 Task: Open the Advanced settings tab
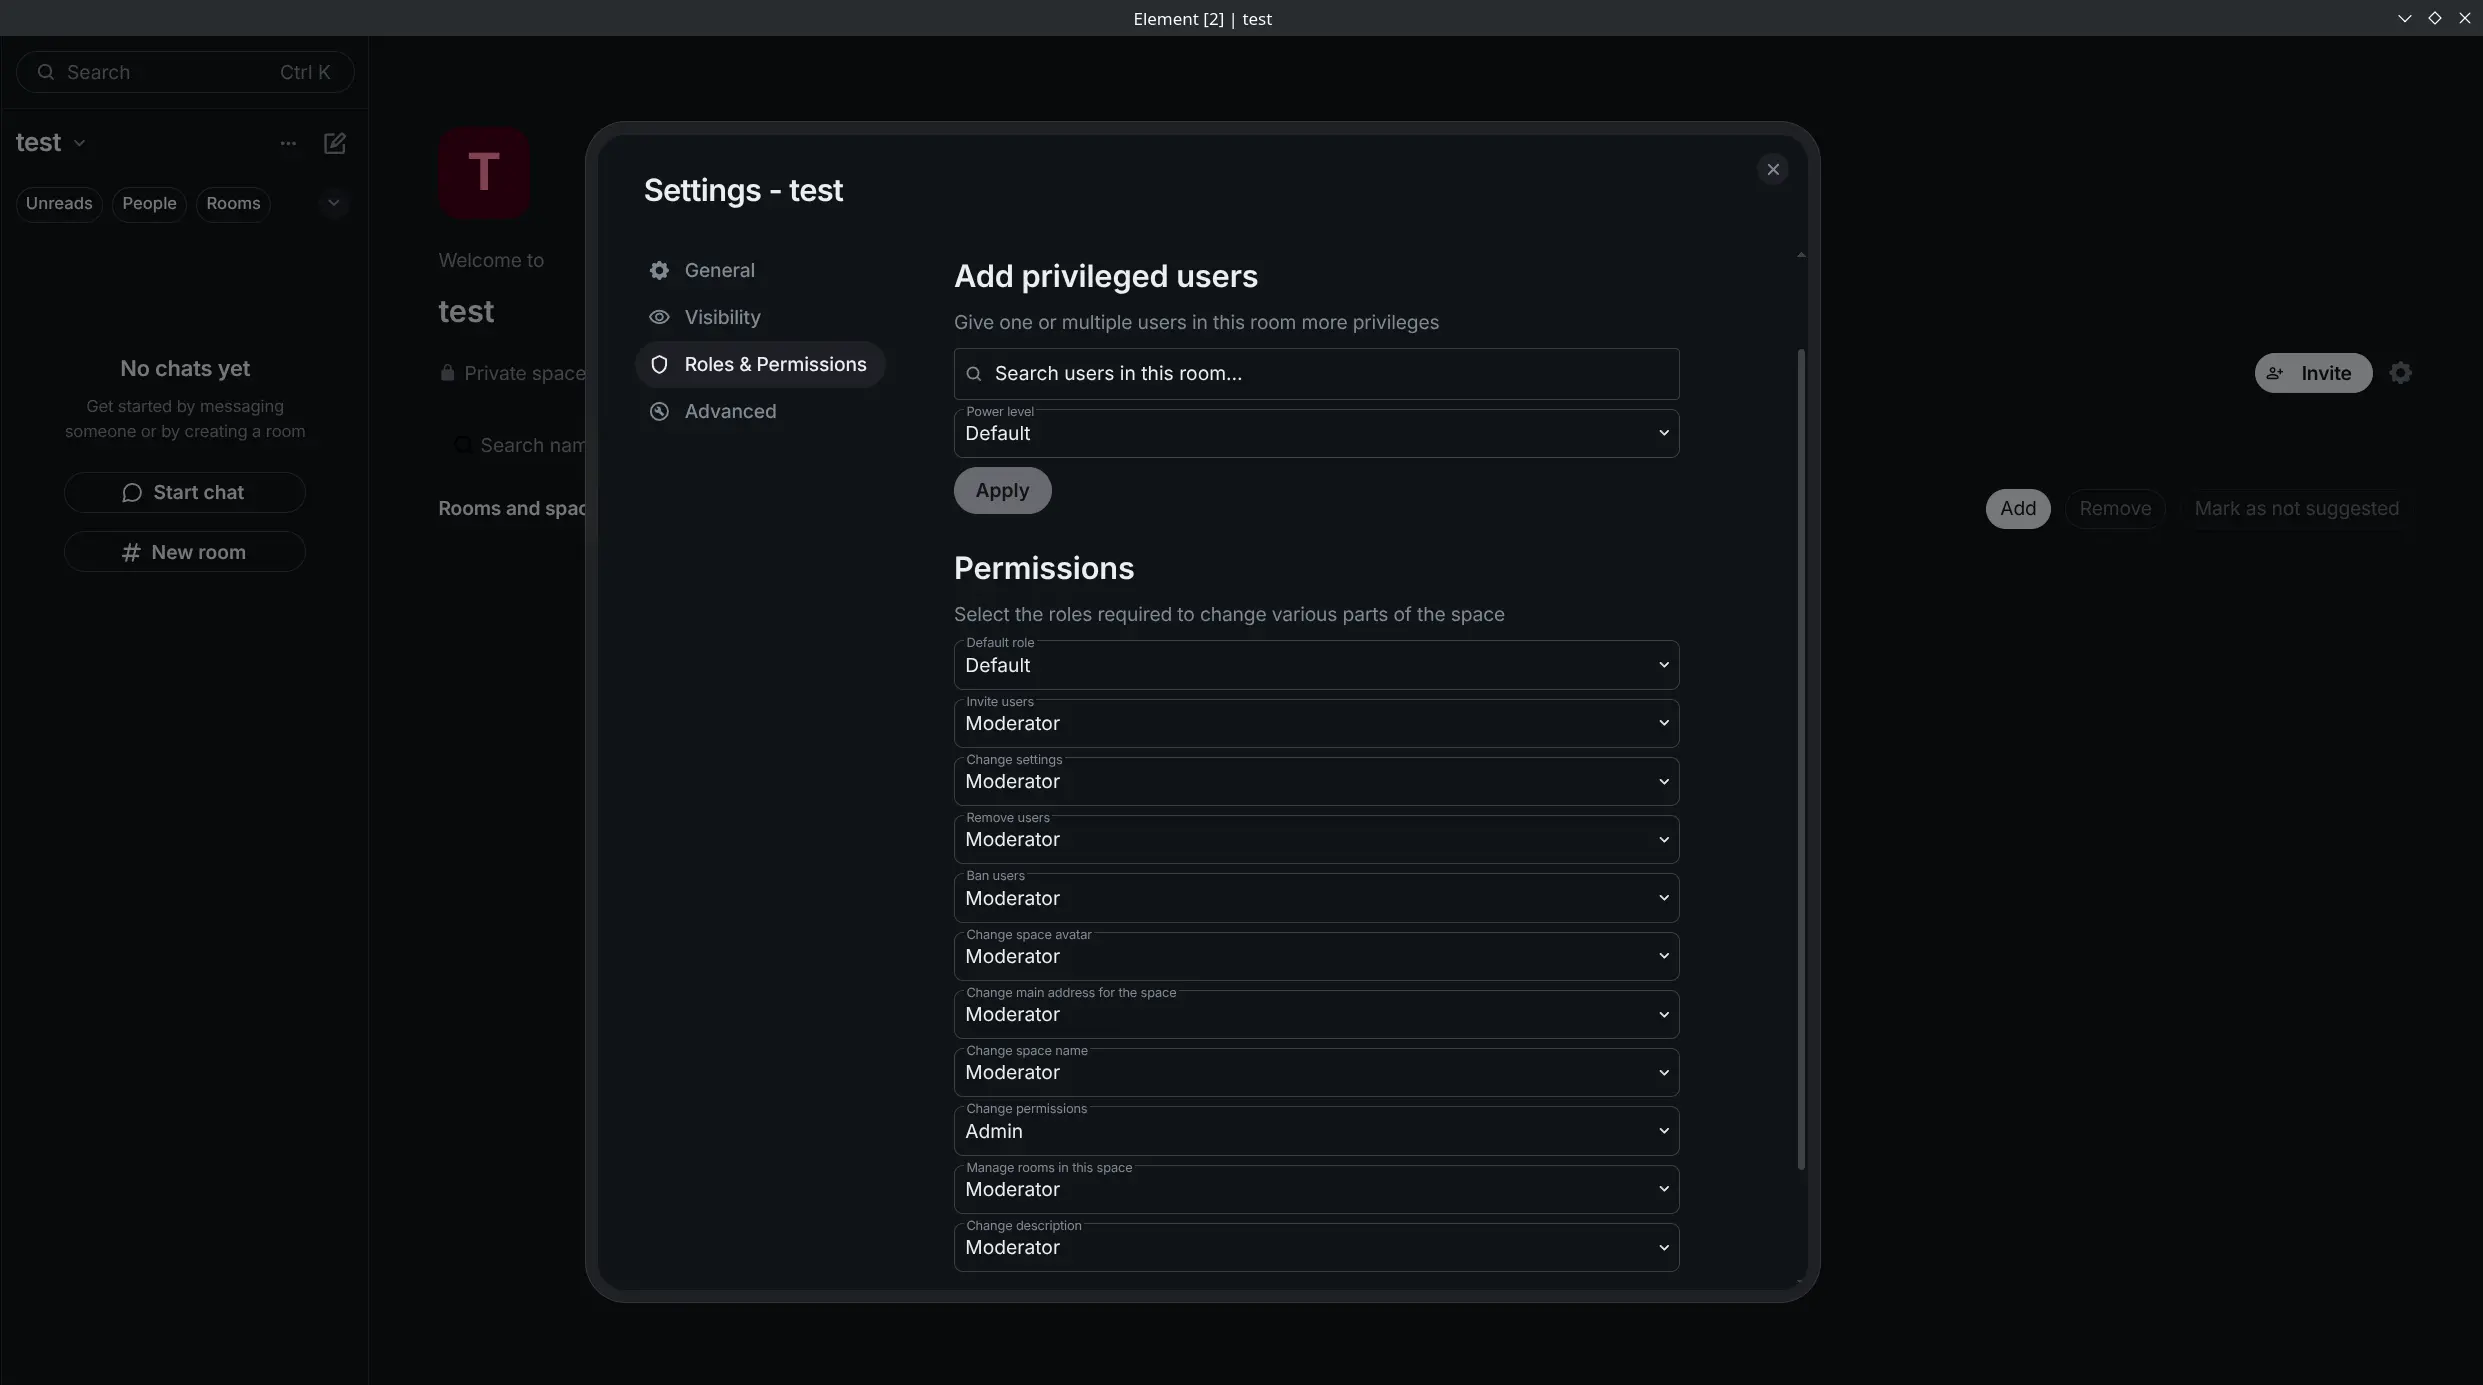[x=729, y=411]
